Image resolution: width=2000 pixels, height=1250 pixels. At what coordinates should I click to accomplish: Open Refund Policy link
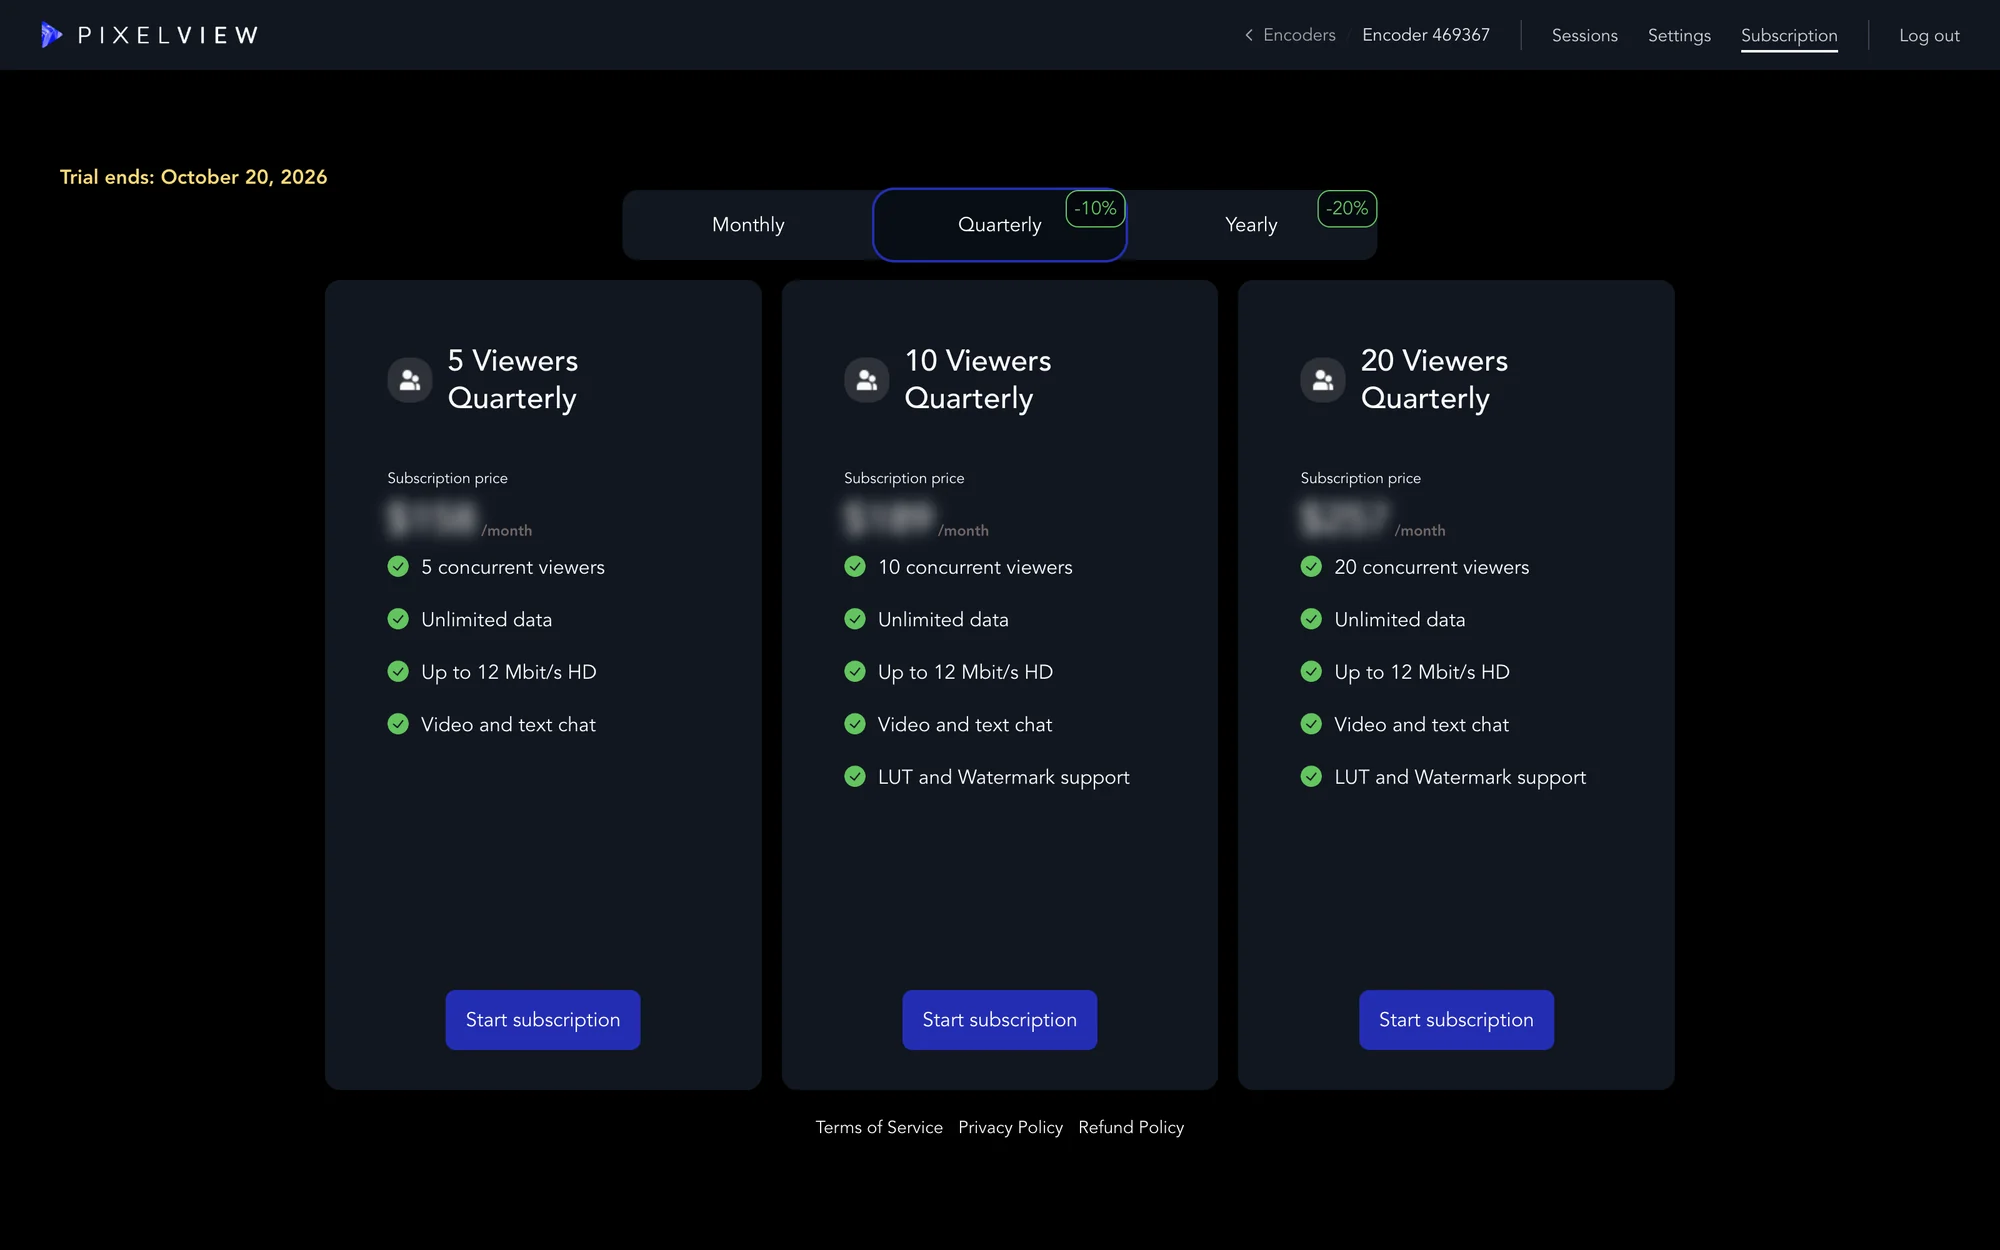(1131, 1127)
